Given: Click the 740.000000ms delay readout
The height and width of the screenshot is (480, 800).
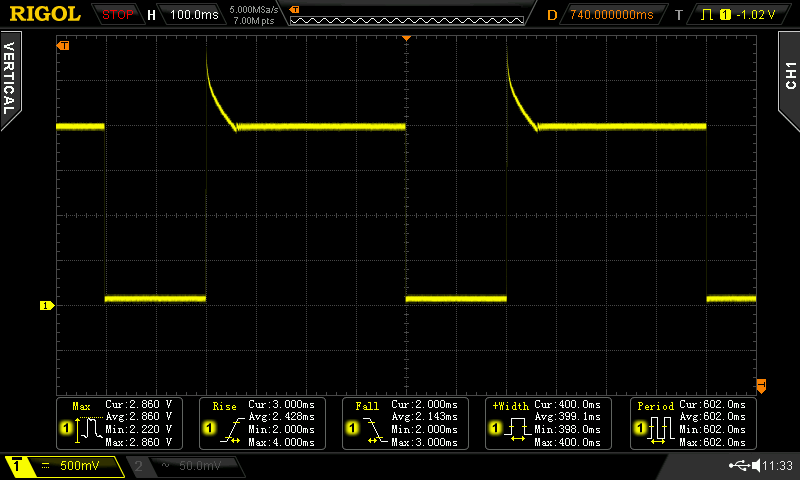Looking at the screenshot, I should click(x=610, y=15).
